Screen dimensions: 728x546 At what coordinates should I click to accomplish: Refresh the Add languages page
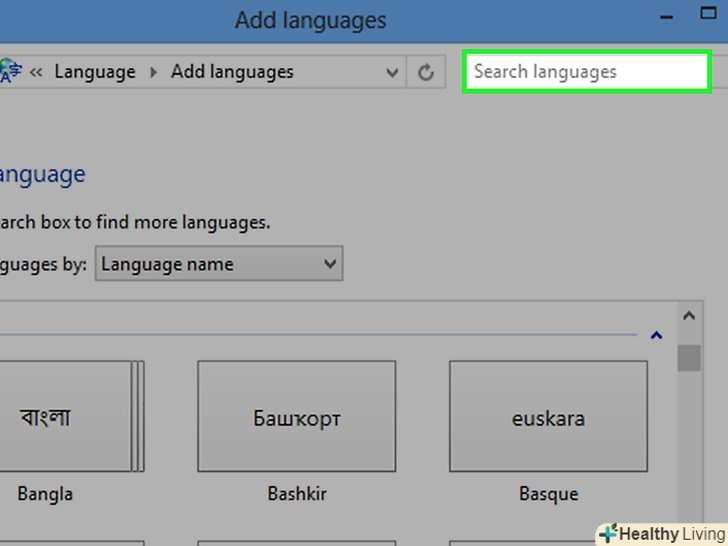pyautogui.click(x=426, y=72)
